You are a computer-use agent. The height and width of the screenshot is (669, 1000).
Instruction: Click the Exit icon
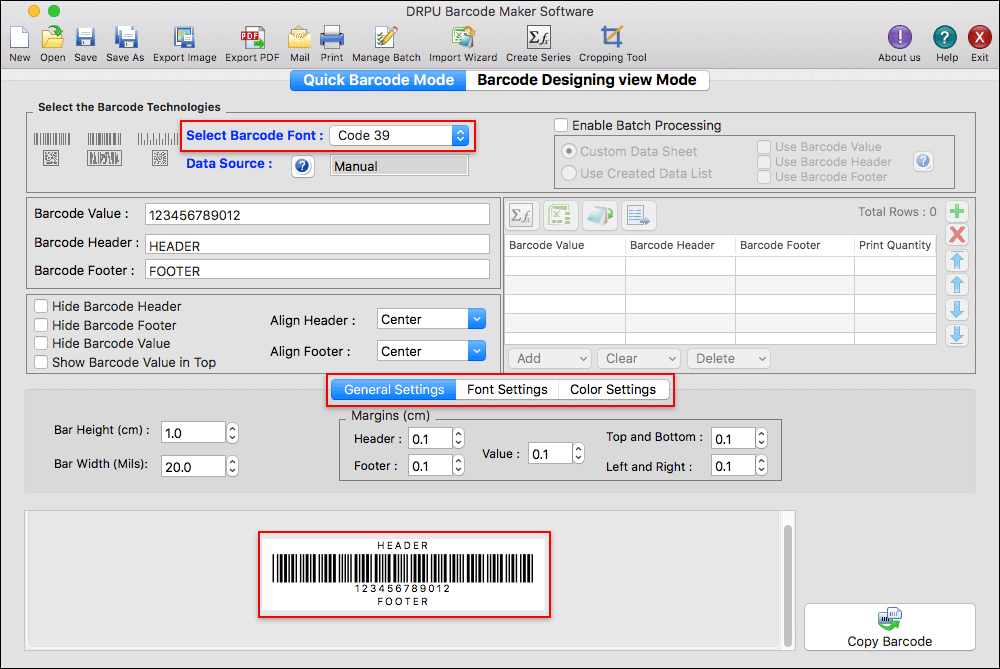979,37
